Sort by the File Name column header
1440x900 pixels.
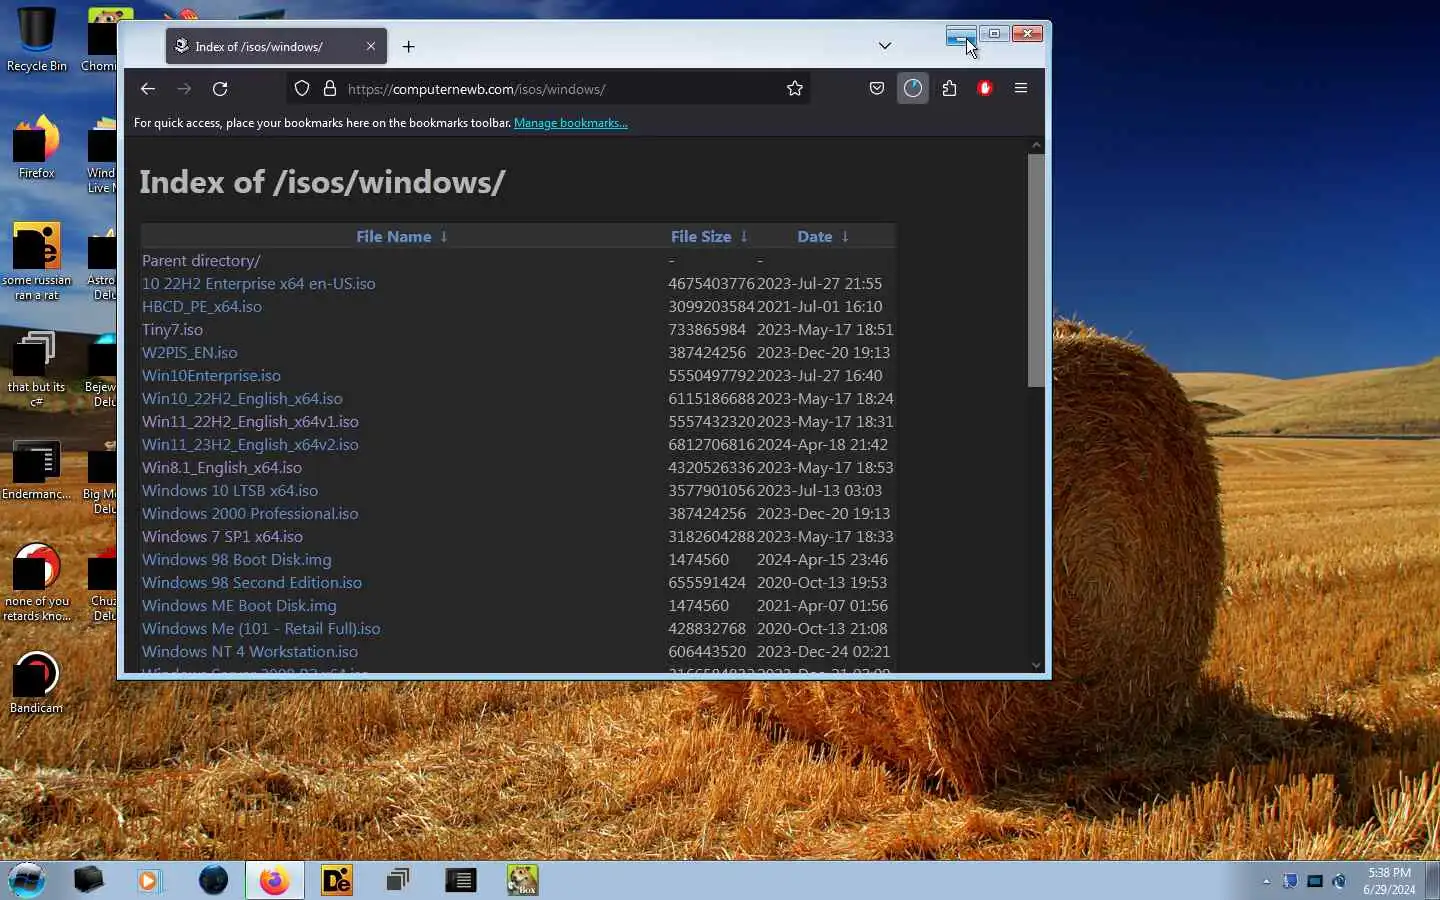(x=402, y=236)
